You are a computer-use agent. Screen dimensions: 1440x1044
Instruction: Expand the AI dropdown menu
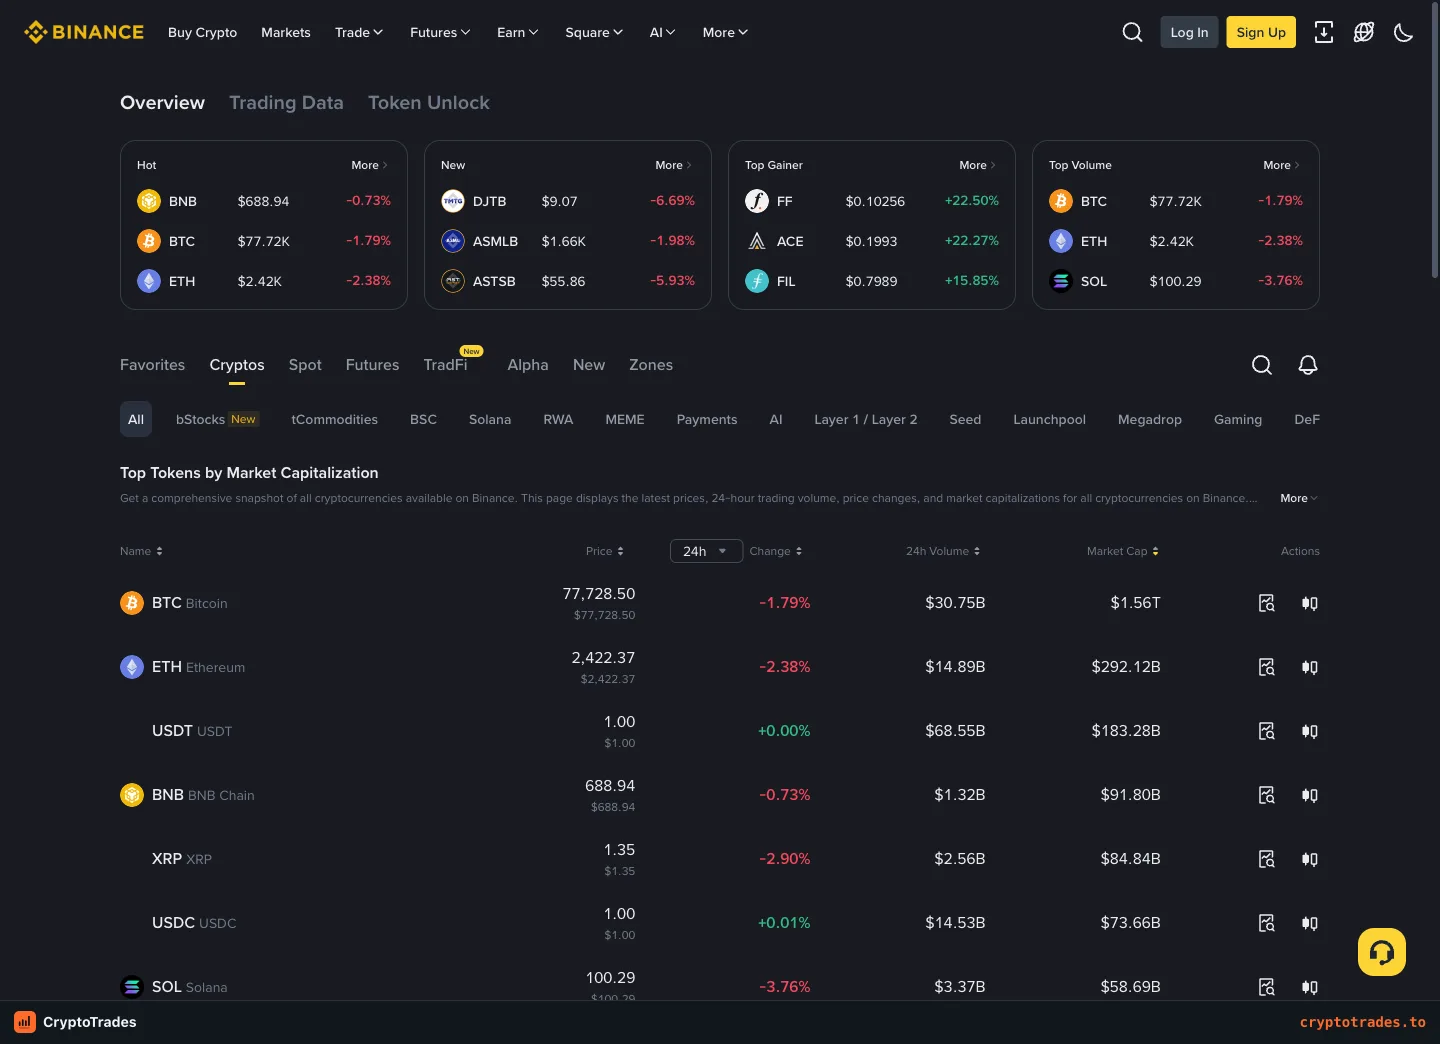663,32
